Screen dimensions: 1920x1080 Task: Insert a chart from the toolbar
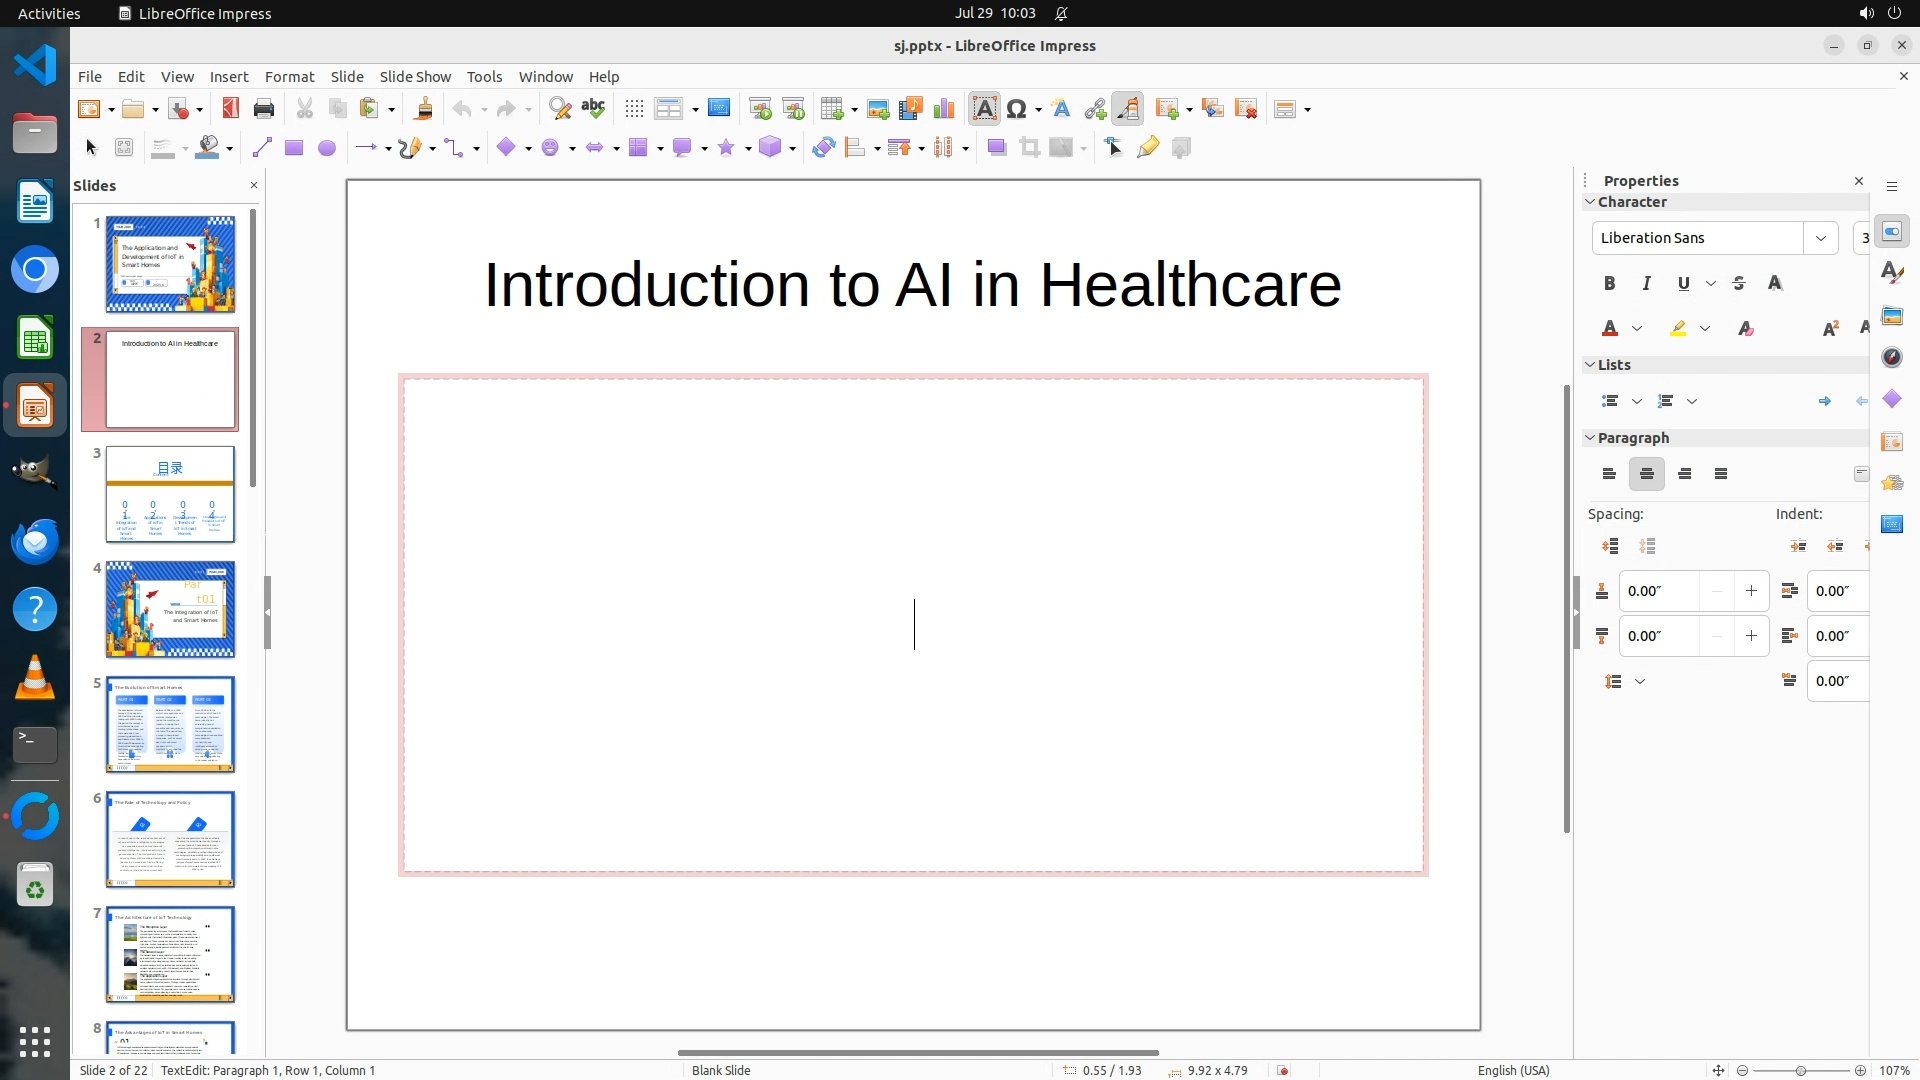[x=943, y=109]
